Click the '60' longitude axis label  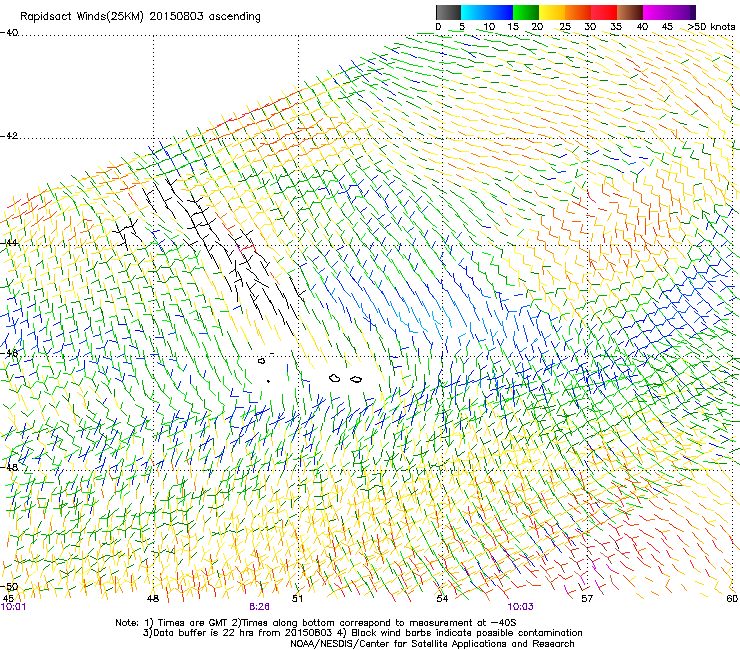tap(732, 599)
